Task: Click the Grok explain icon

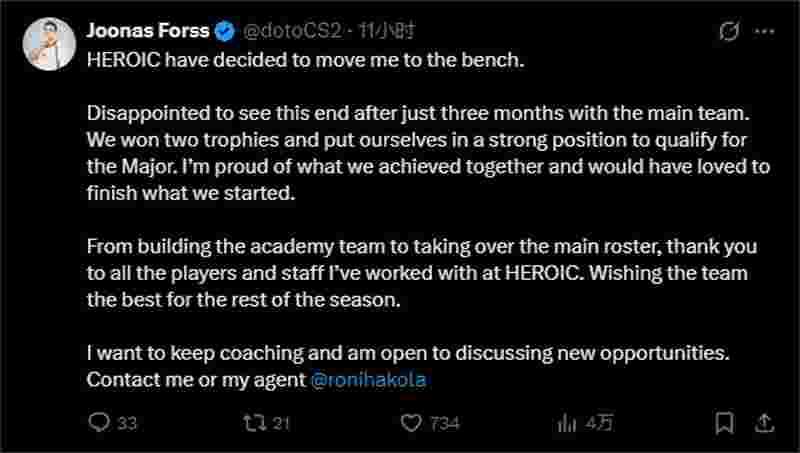Action: [x=729, y=31]
